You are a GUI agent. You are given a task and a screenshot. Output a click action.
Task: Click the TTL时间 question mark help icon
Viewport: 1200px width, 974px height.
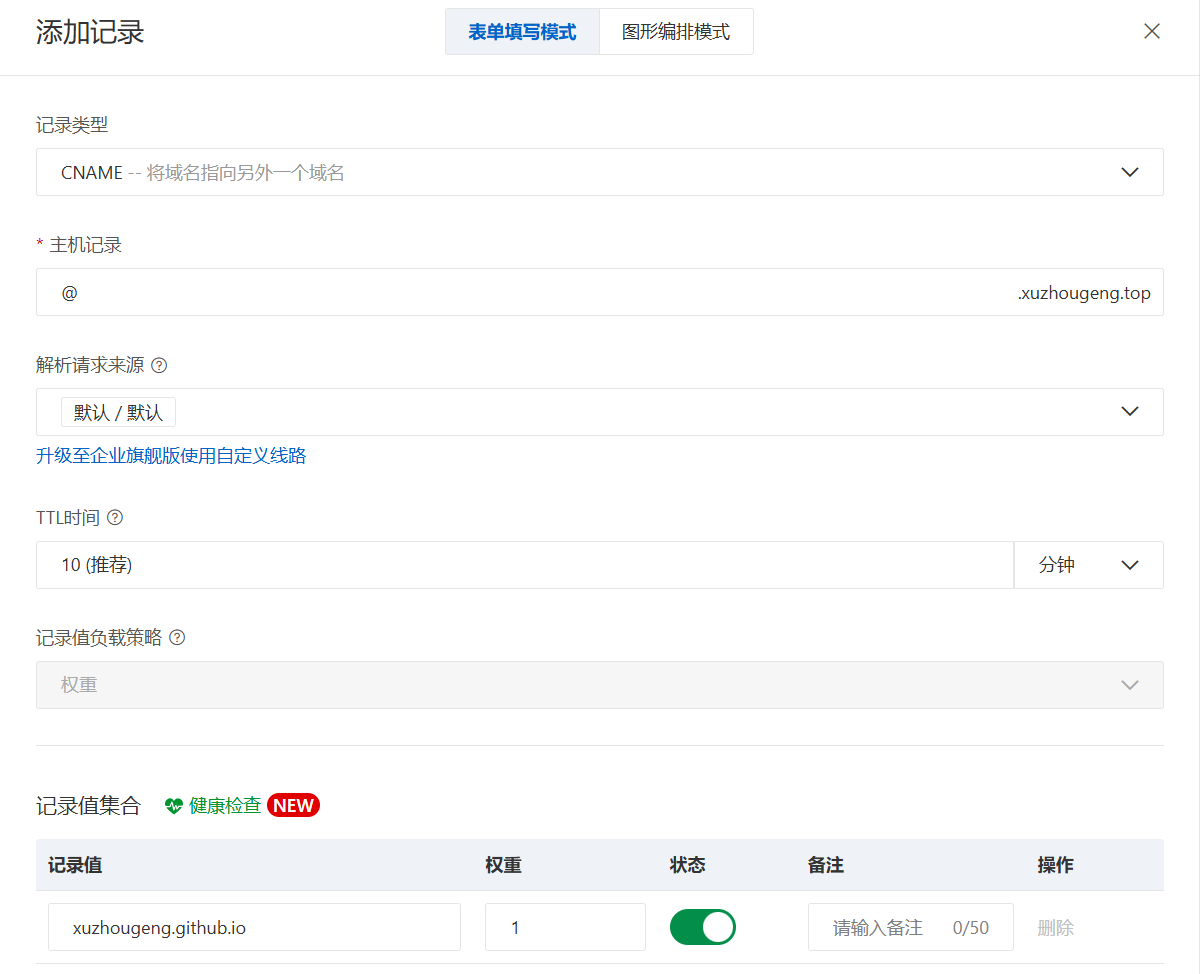tap(113, 517)
